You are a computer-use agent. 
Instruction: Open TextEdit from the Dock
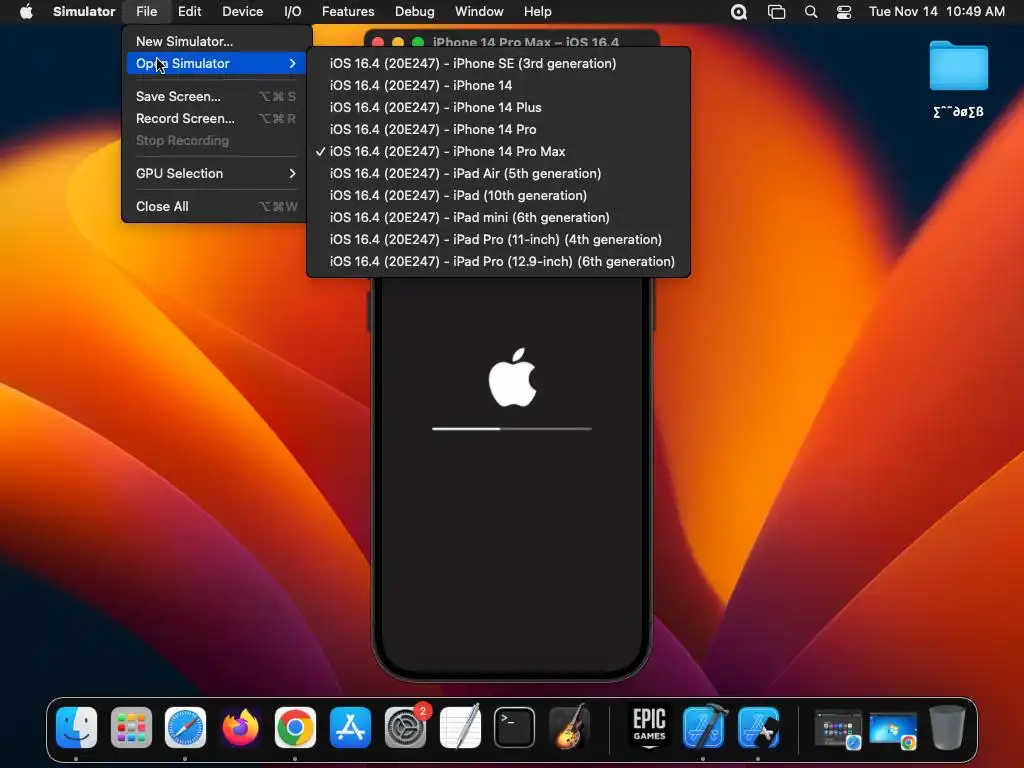(x=460, y=728)
